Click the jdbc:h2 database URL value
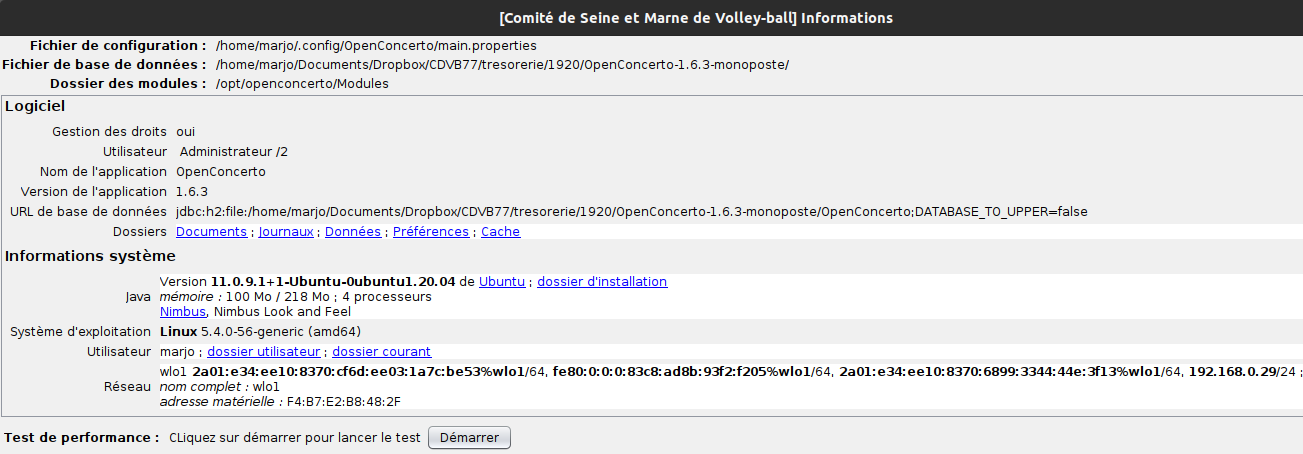The image size is (1303, 454). pos(631,212)
